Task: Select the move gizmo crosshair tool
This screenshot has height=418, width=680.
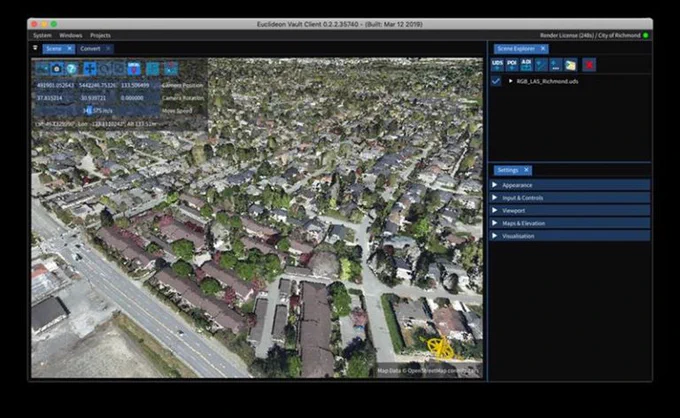Action: (x=90, y=69)
